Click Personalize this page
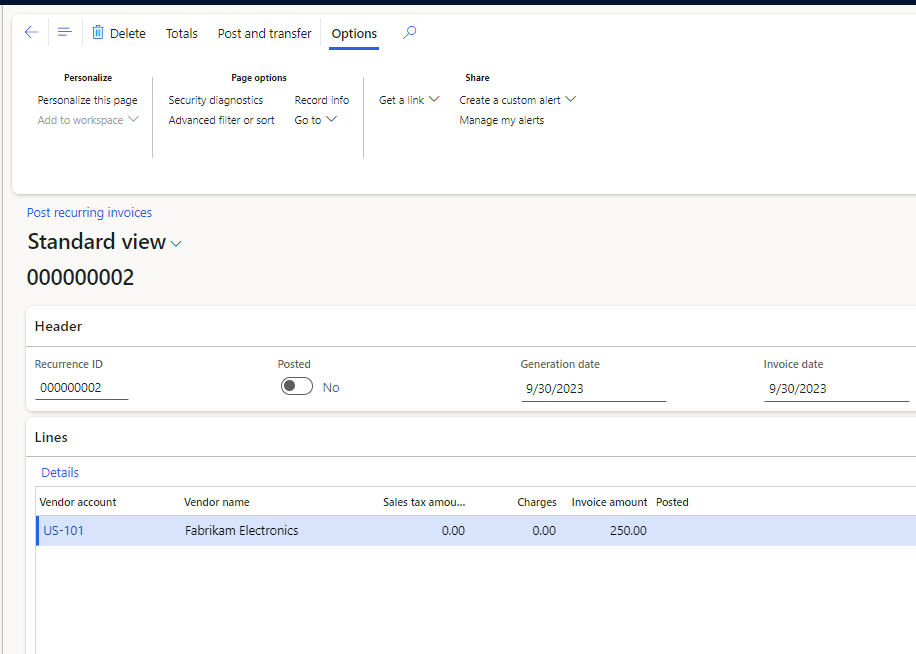The width and height of the screenshot is (916, 654). pos(87,99)
